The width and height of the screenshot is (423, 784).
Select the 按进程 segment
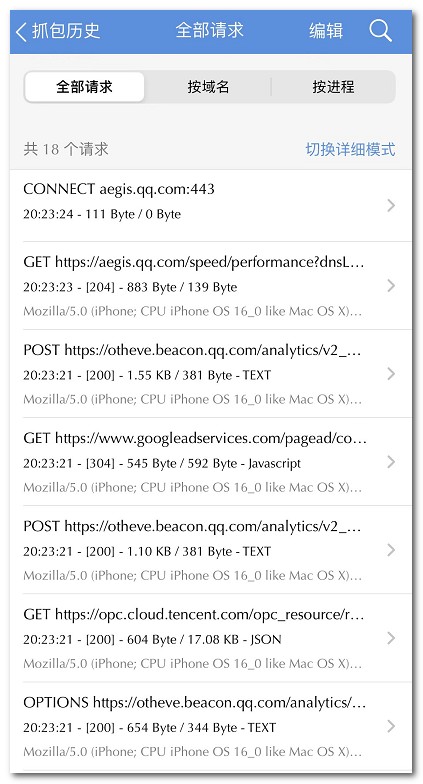333,87
